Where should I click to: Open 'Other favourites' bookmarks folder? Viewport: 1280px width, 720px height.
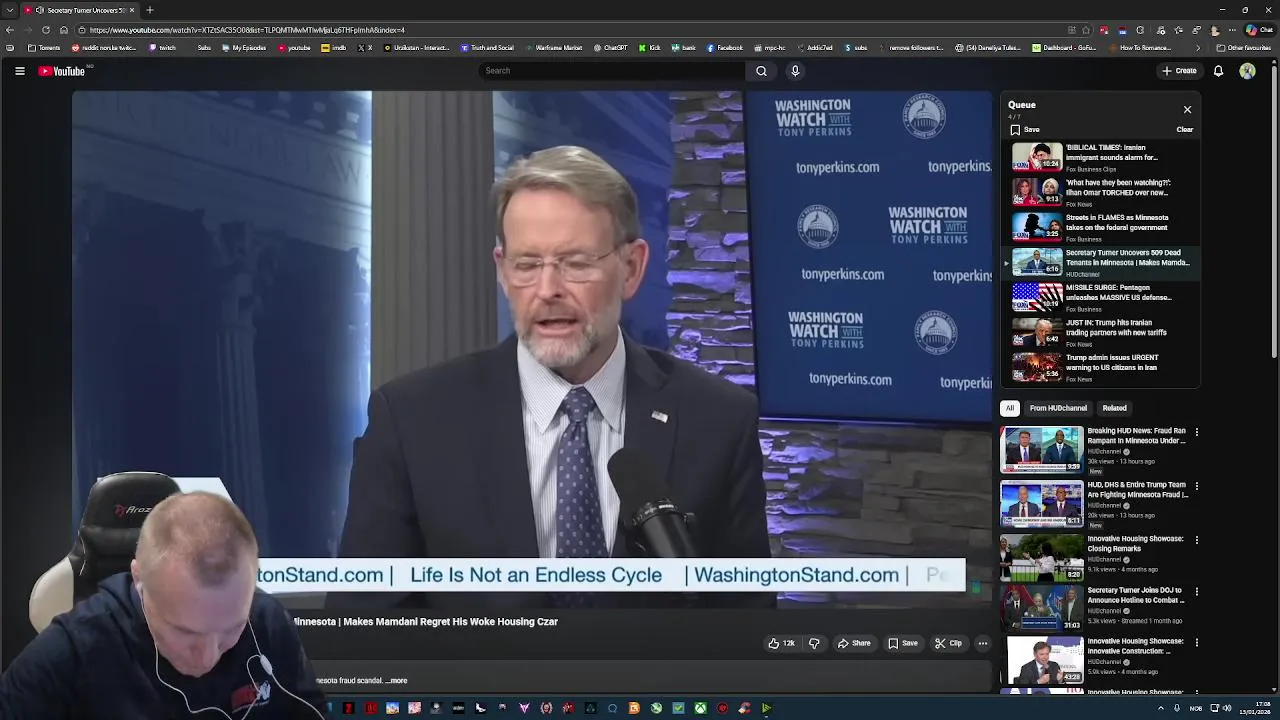(x=1243, y=48)
